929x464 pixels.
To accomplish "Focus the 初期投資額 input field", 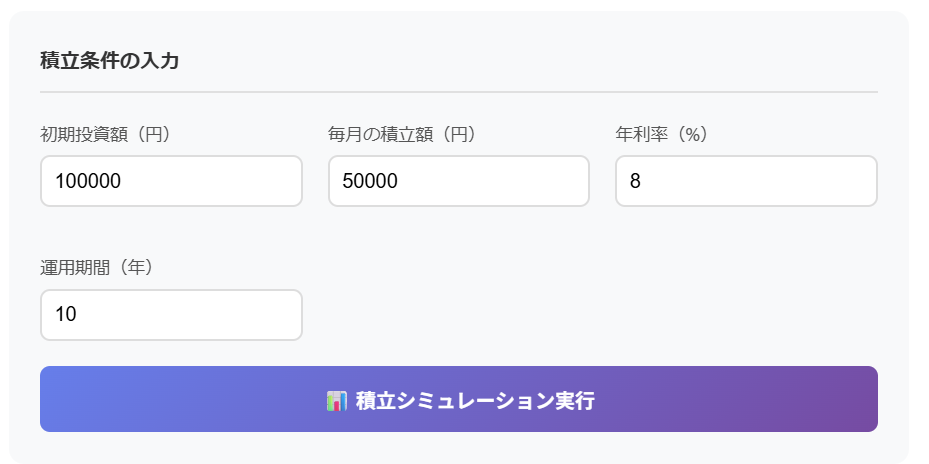I will pyautogui.click(x=171, y=181).
